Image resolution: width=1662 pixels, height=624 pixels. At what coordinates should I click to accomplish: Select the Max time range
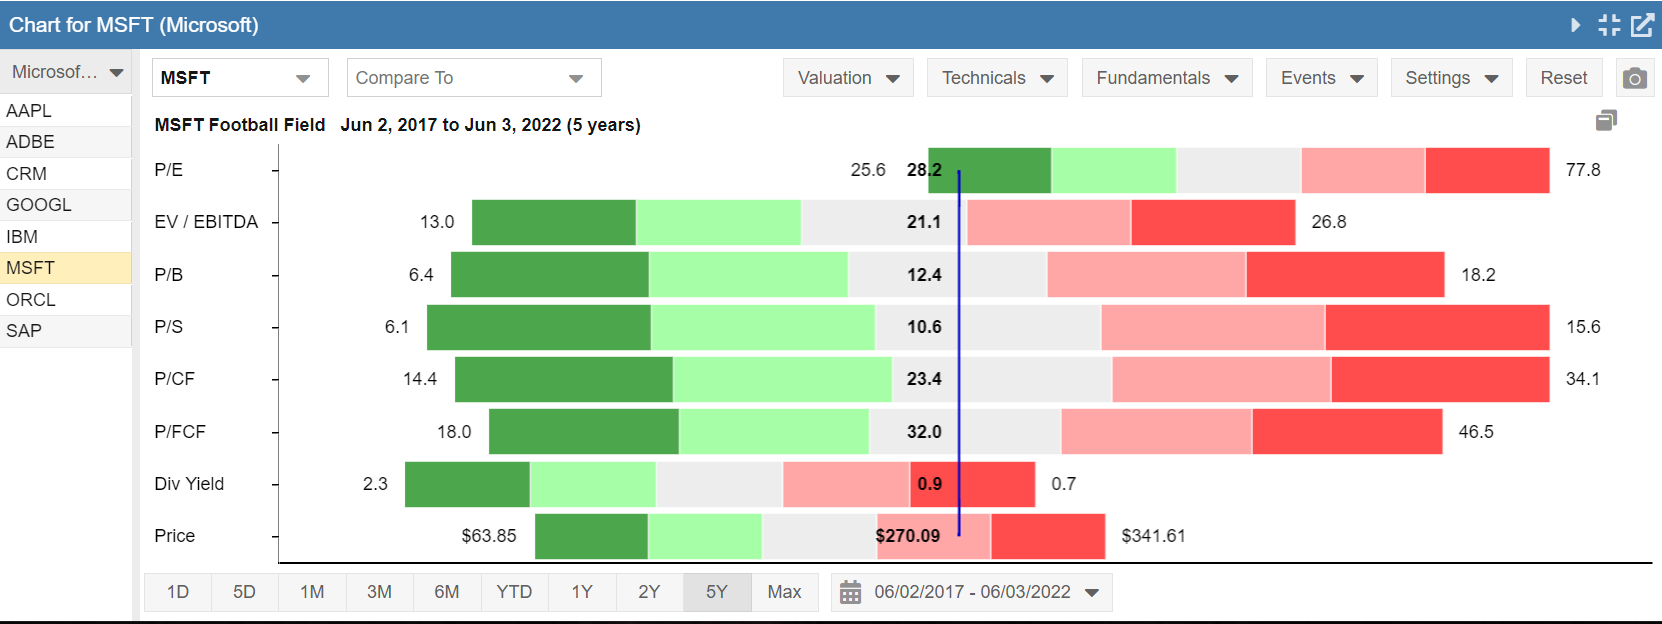point(784,592)
